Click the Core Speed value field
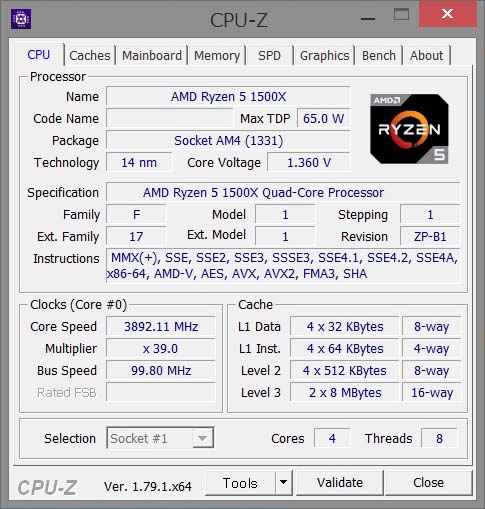485x509 pixels. coord(161,326)
